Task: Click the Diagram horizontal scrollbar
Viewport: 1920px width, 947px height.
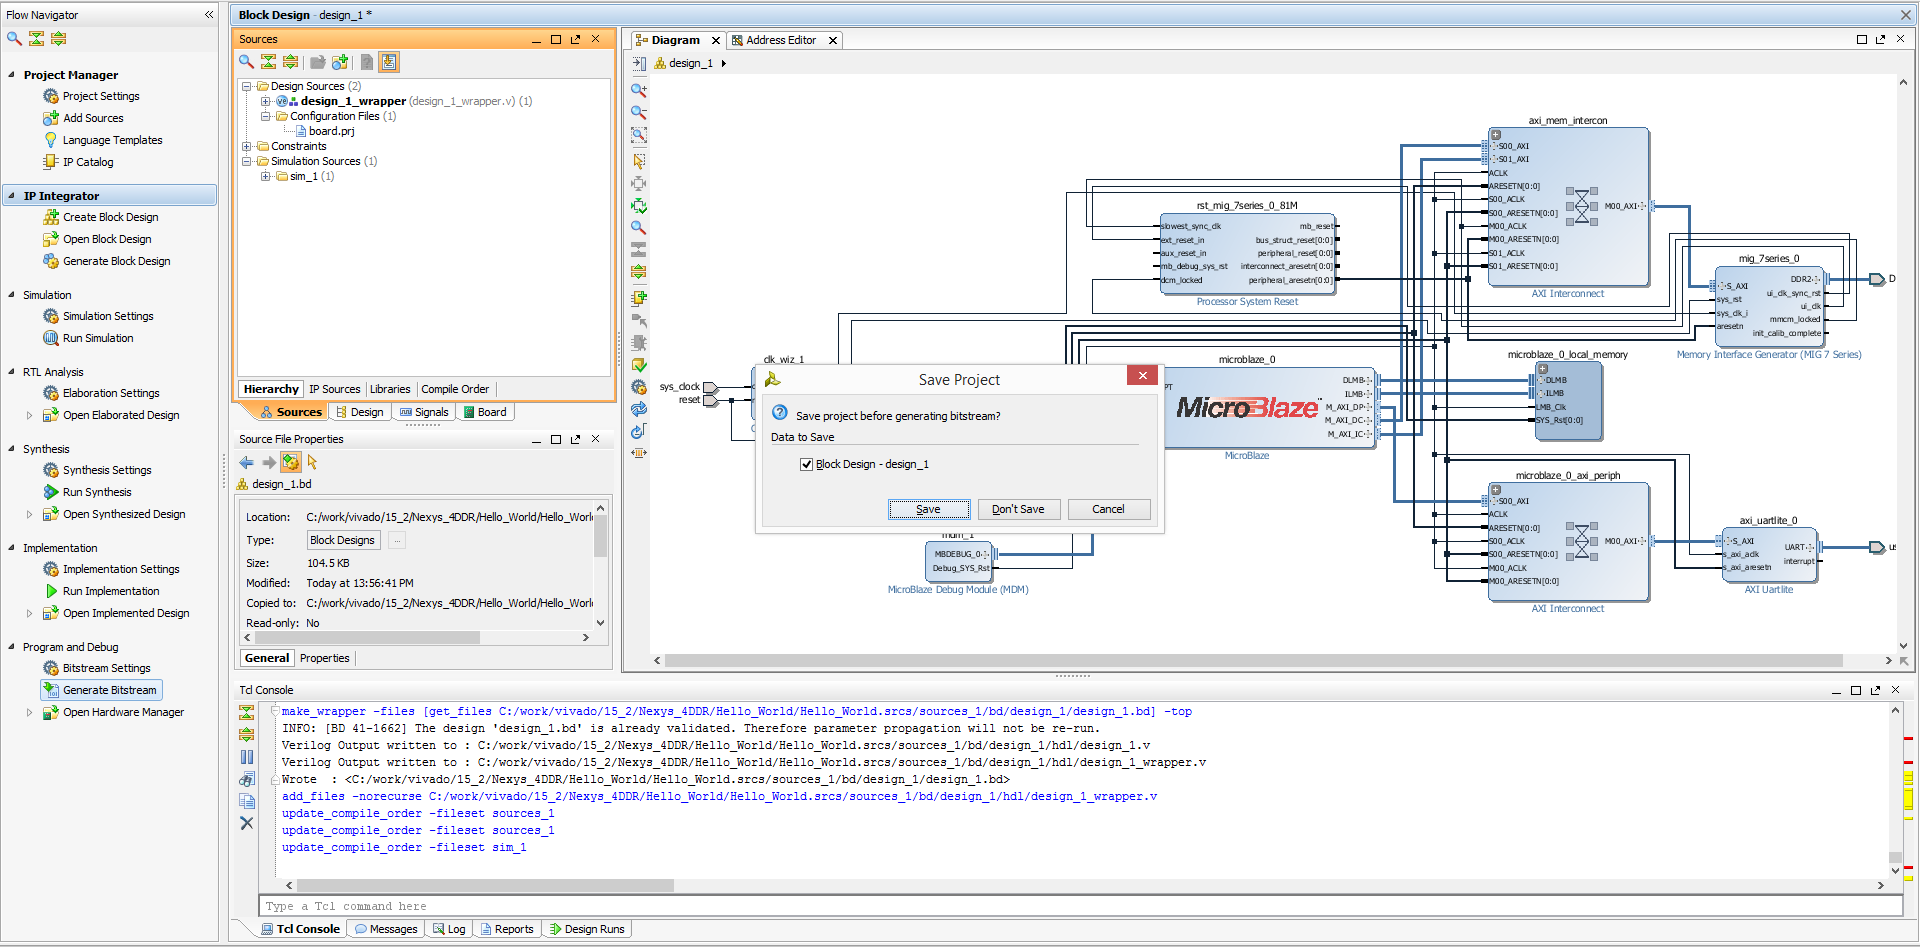Action: point(1253,660)
